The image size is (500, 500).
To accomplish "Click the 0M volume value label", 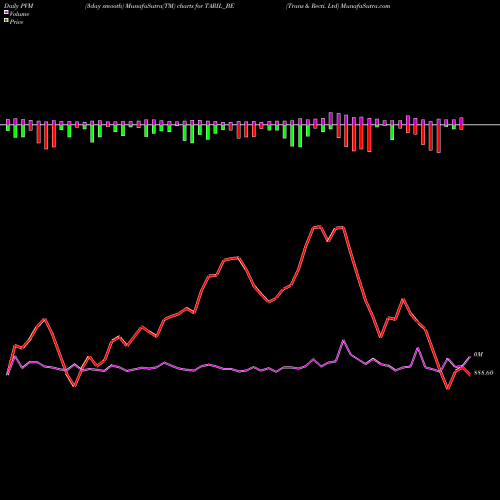I will point(478,355).
